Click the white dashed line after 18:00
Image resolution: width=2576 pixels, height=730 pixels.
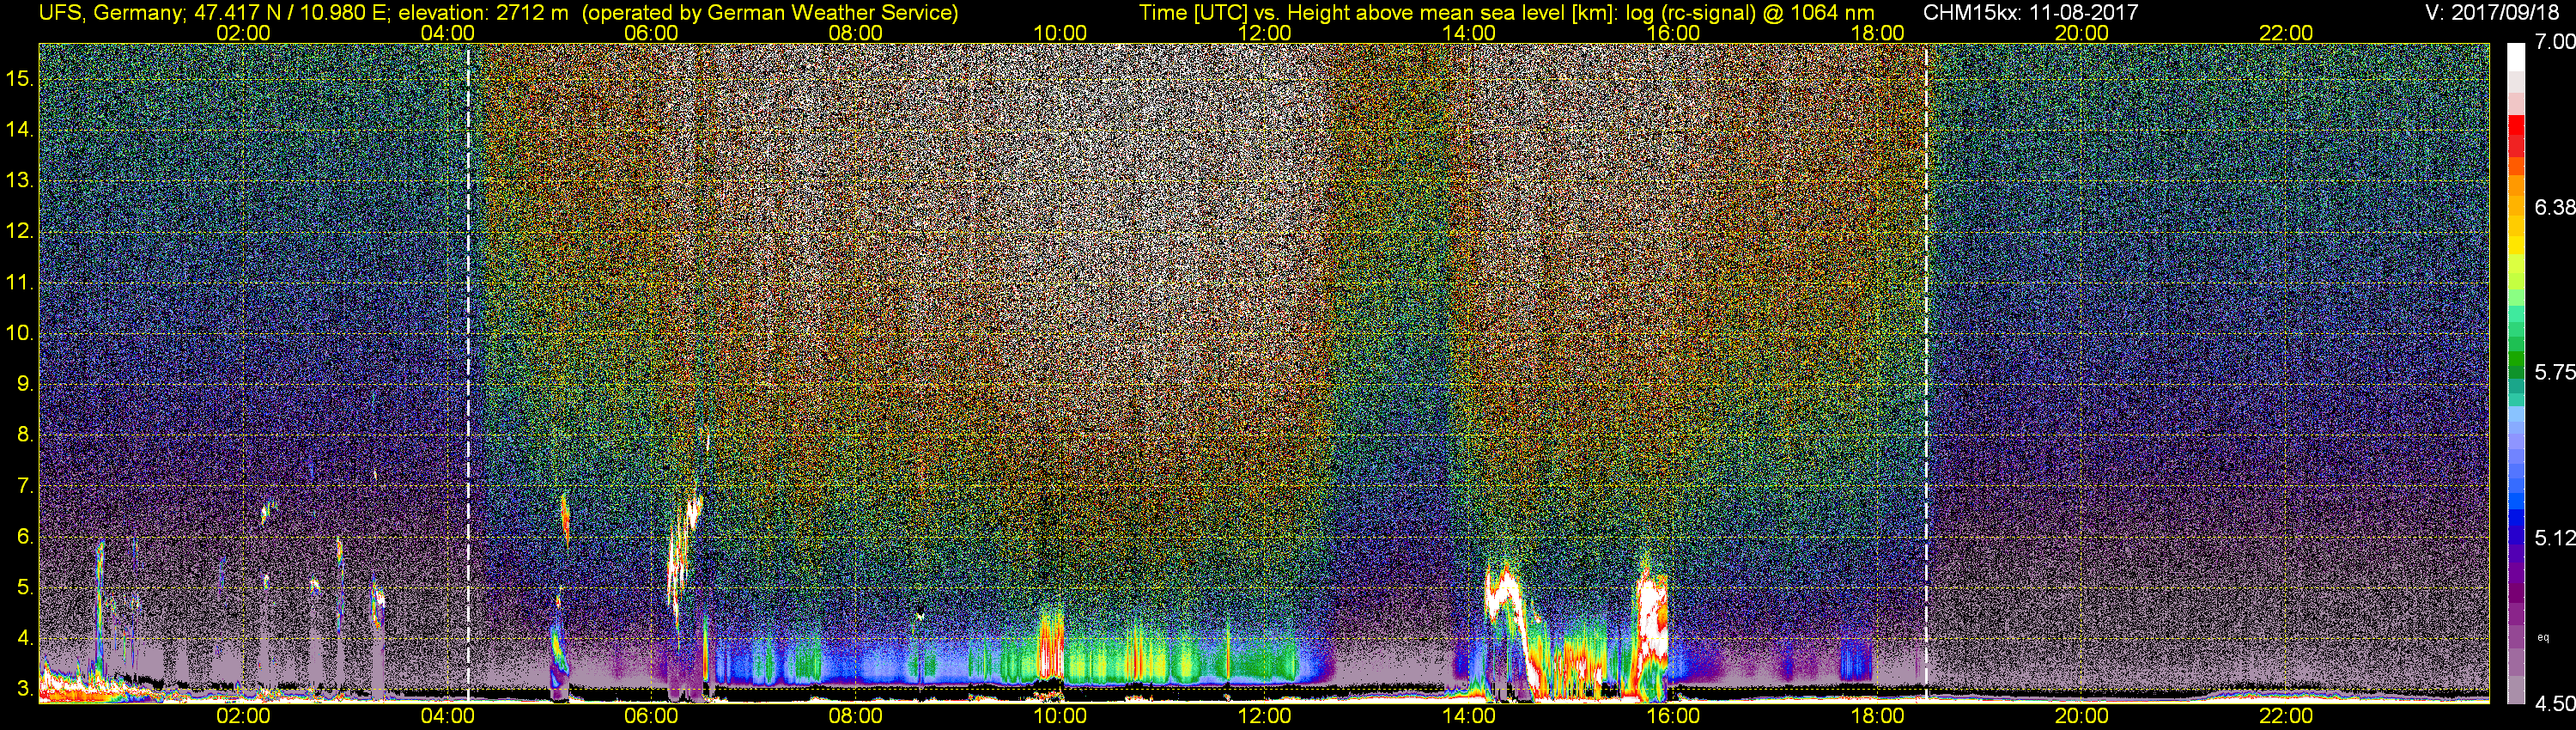click(1926, 372)
